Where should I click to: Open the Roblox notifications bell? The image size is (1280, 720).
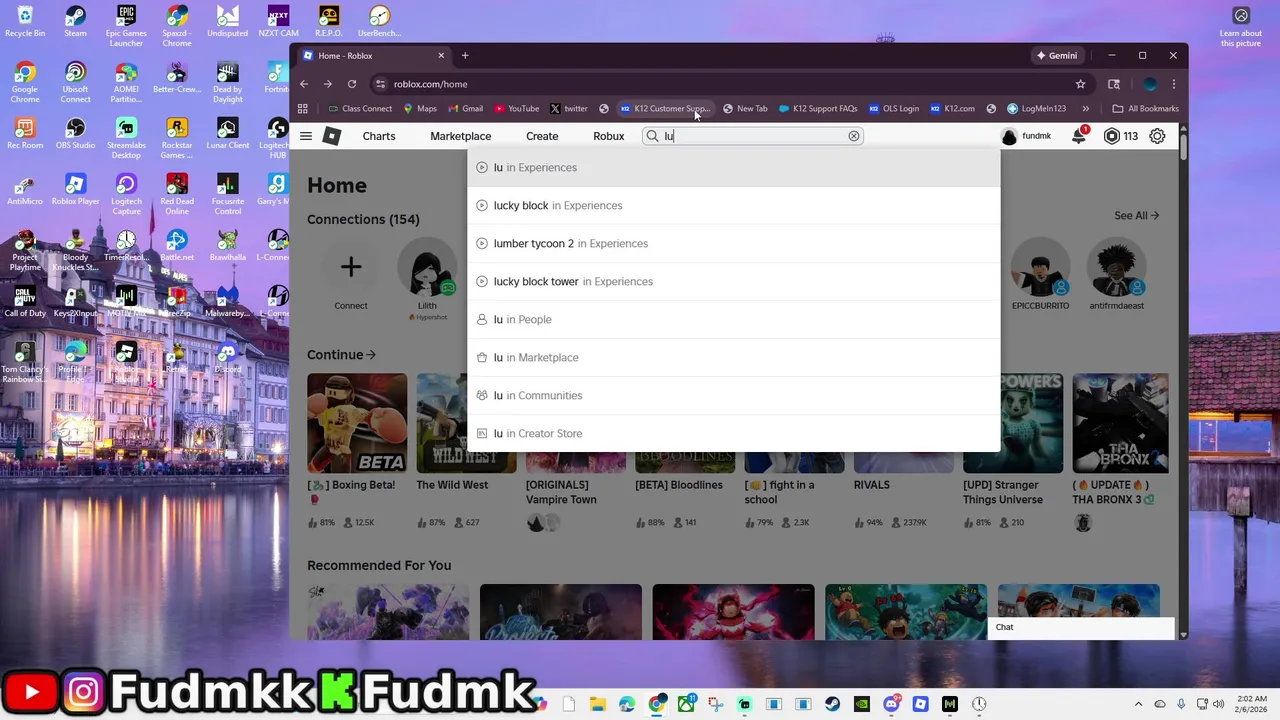[x=1079, y=136]
